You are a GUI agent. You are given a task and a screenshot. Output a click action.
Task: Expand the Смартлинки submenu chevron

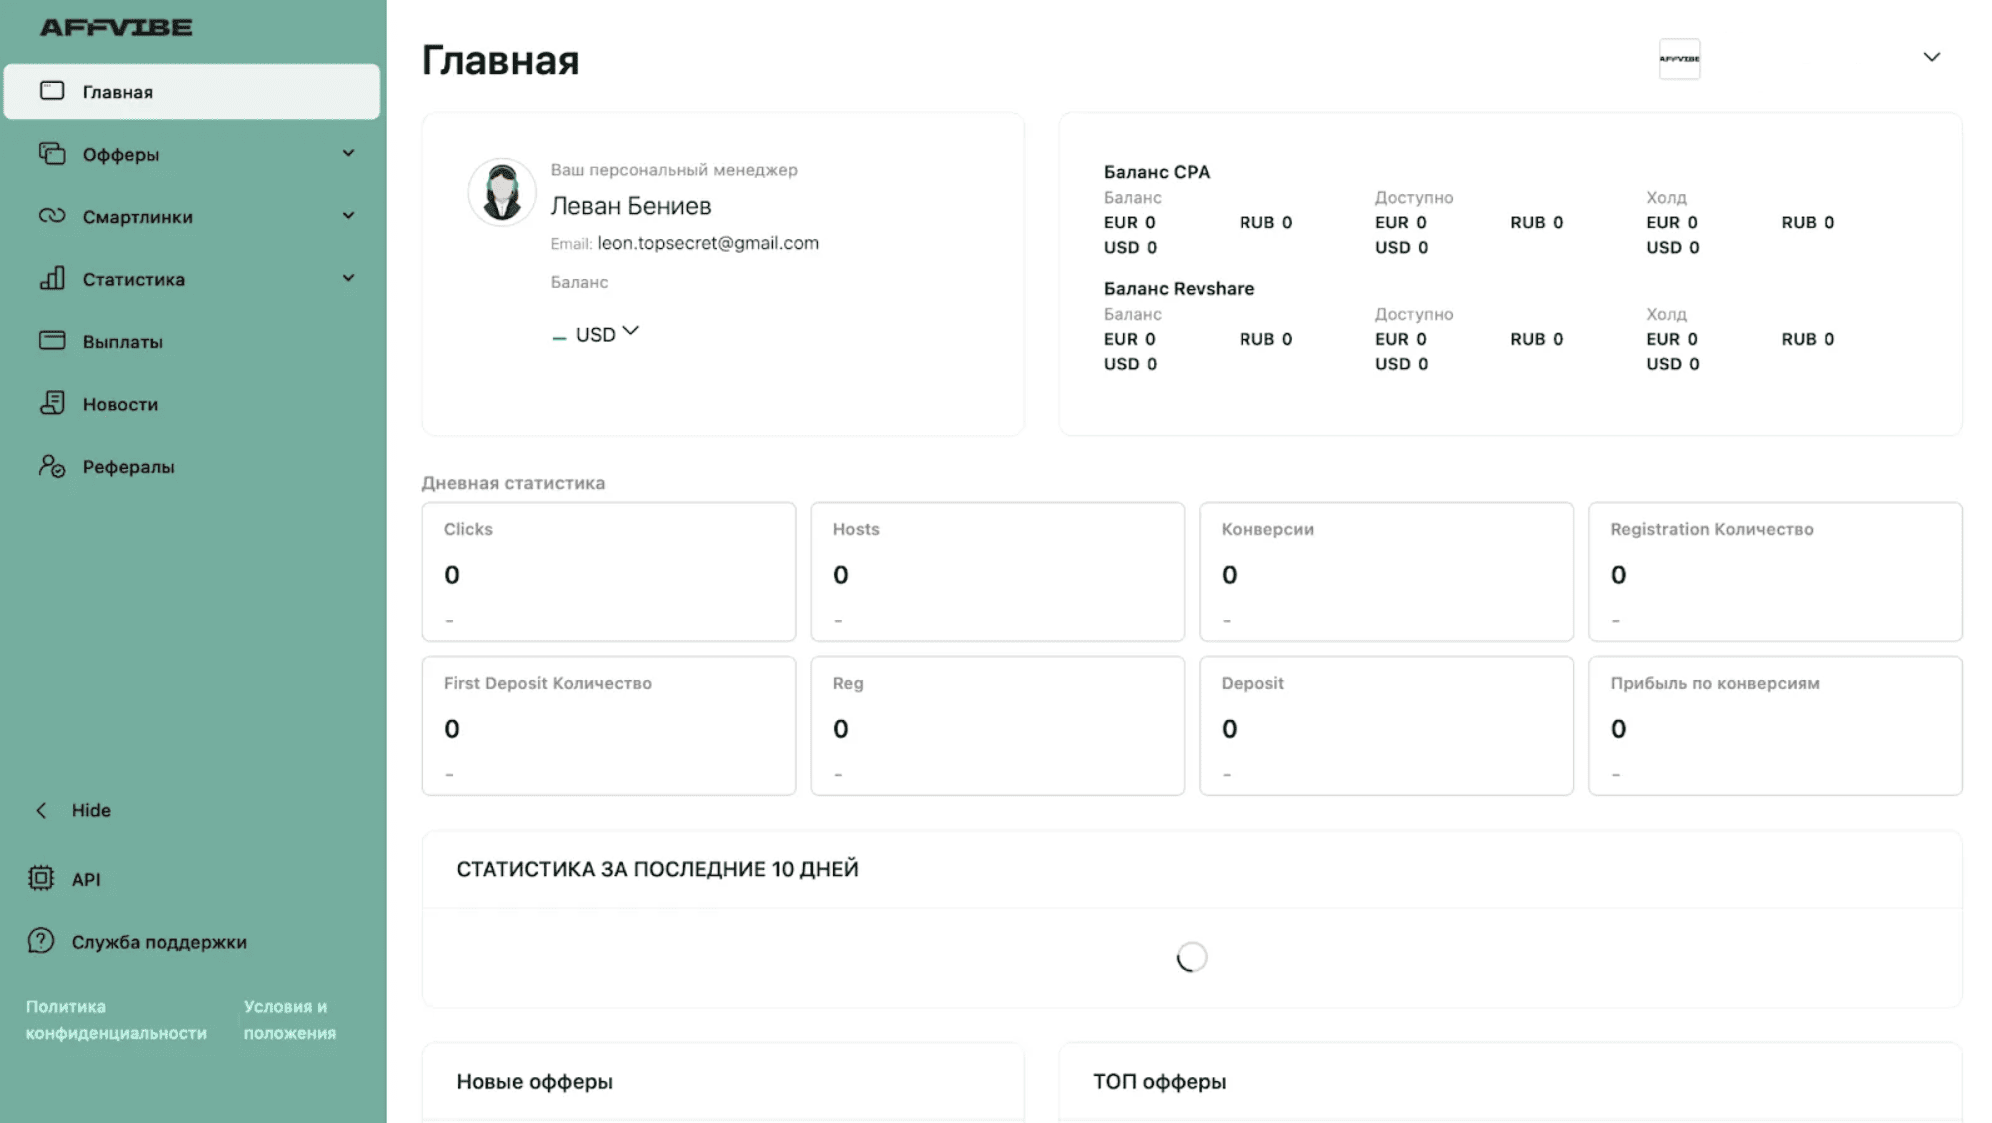pyautogui.click(x=348, y=216)
